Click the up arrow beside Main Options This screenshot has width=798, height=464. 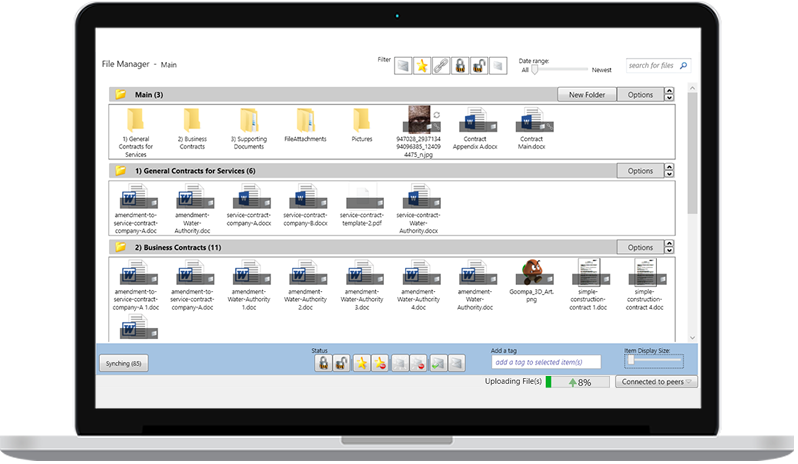[669, 91]
